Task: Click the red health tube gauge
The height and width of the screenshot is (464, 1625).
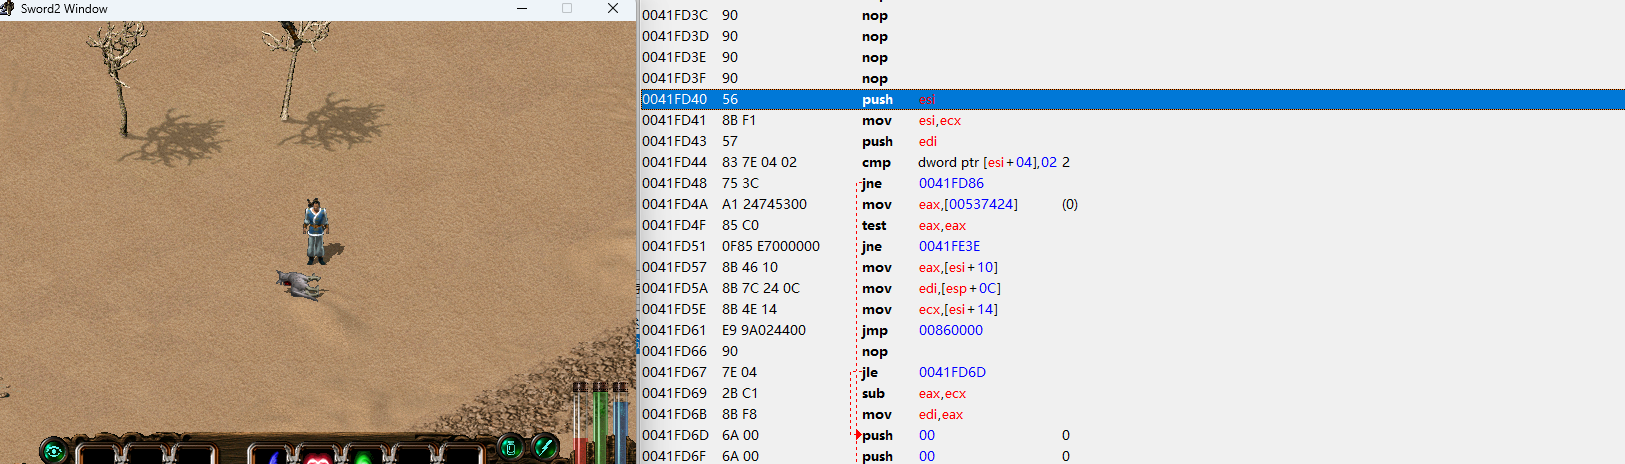Action: (580, 422)
